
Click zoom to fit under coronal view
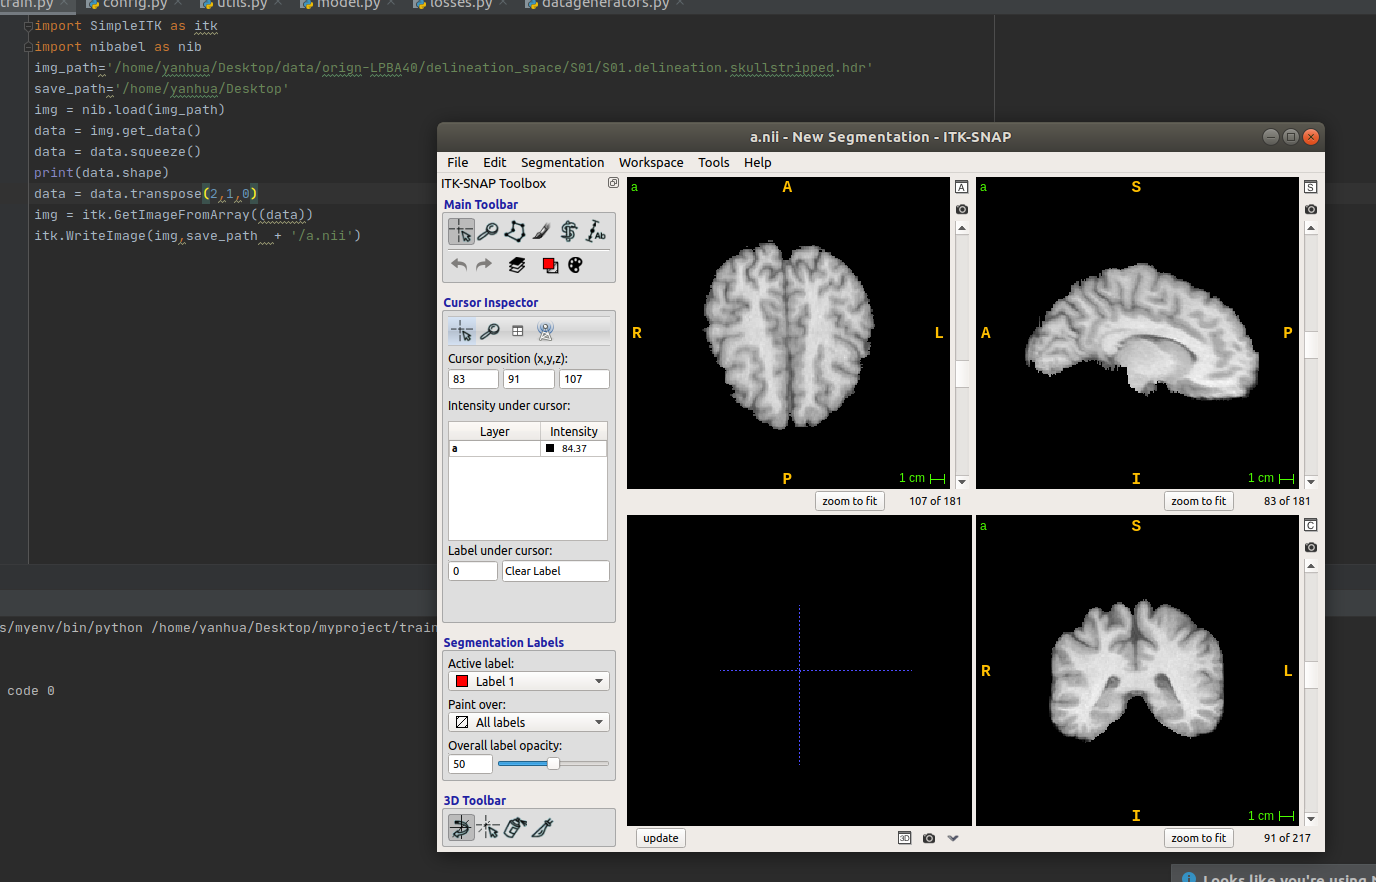coord(1198,838)
